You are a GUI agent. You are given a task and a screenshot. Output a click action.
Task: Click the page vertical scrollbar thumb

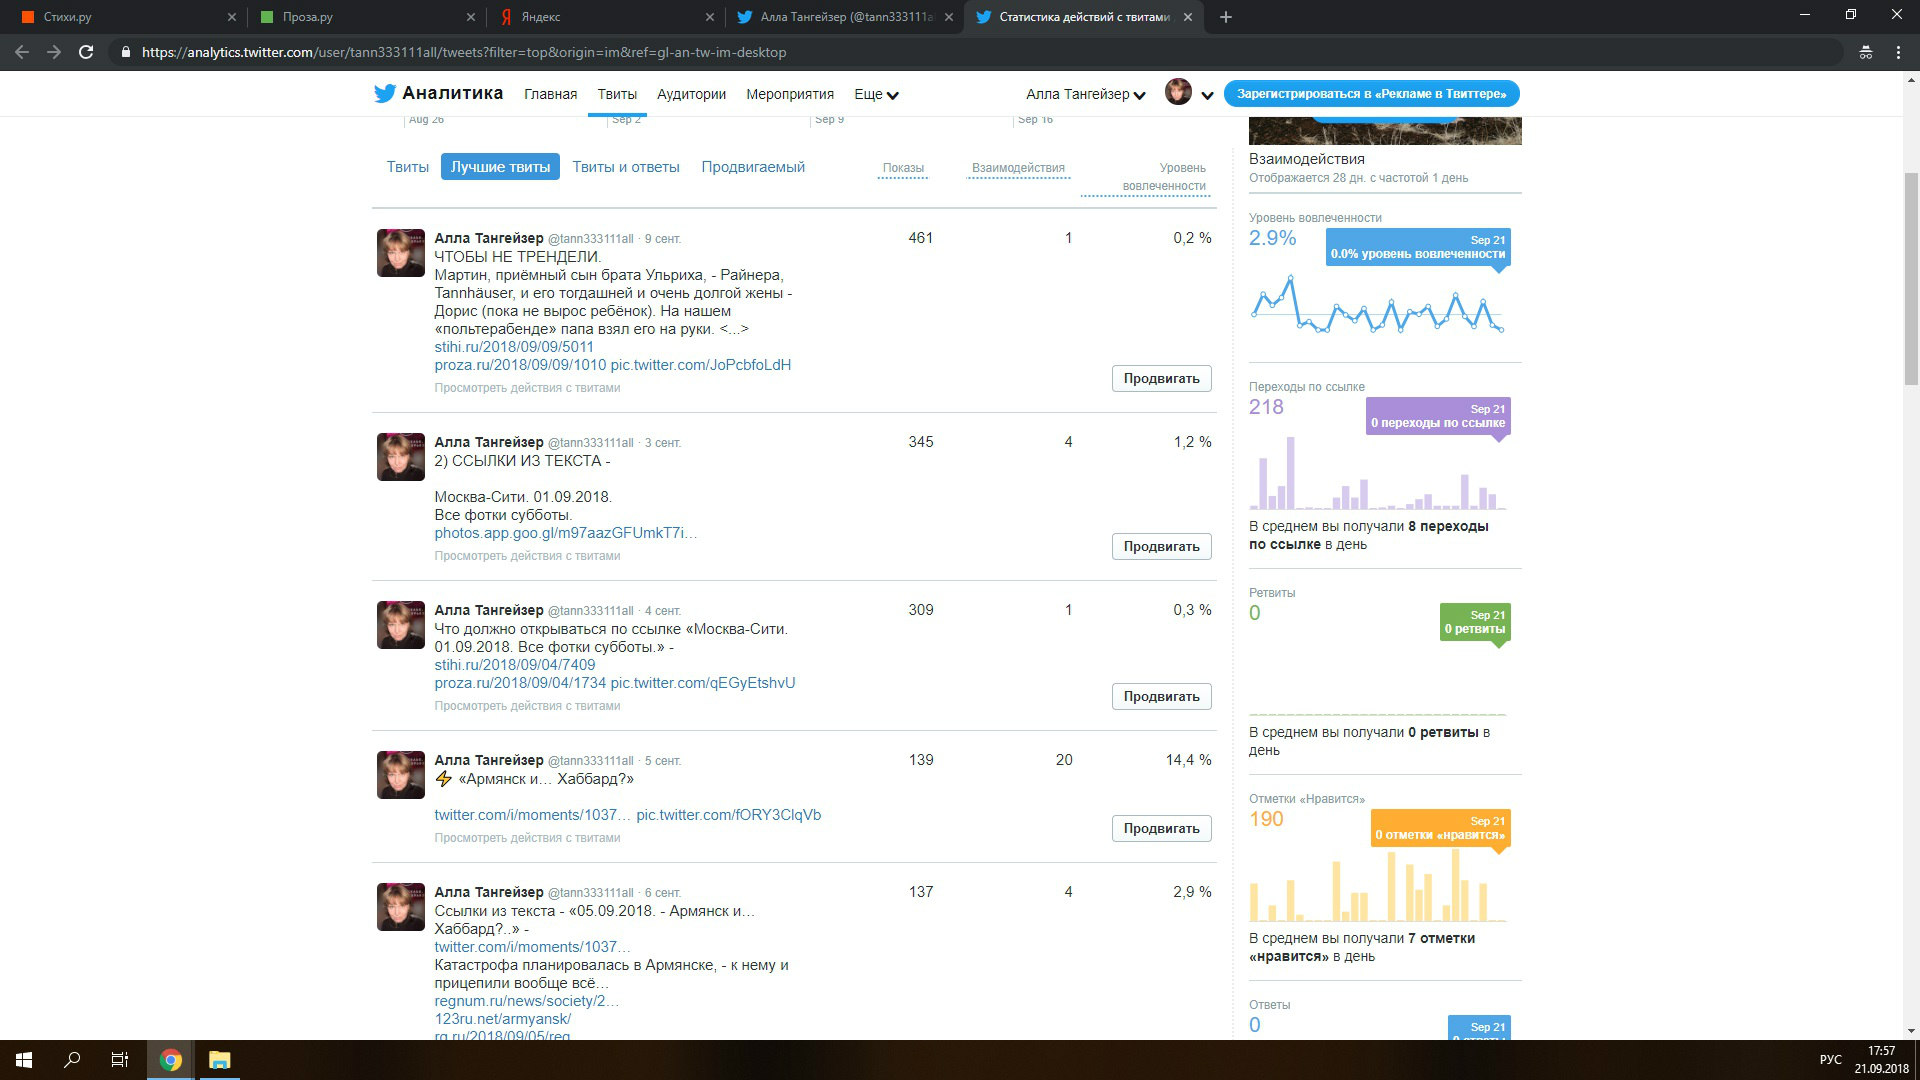(x=1911, y=279)
